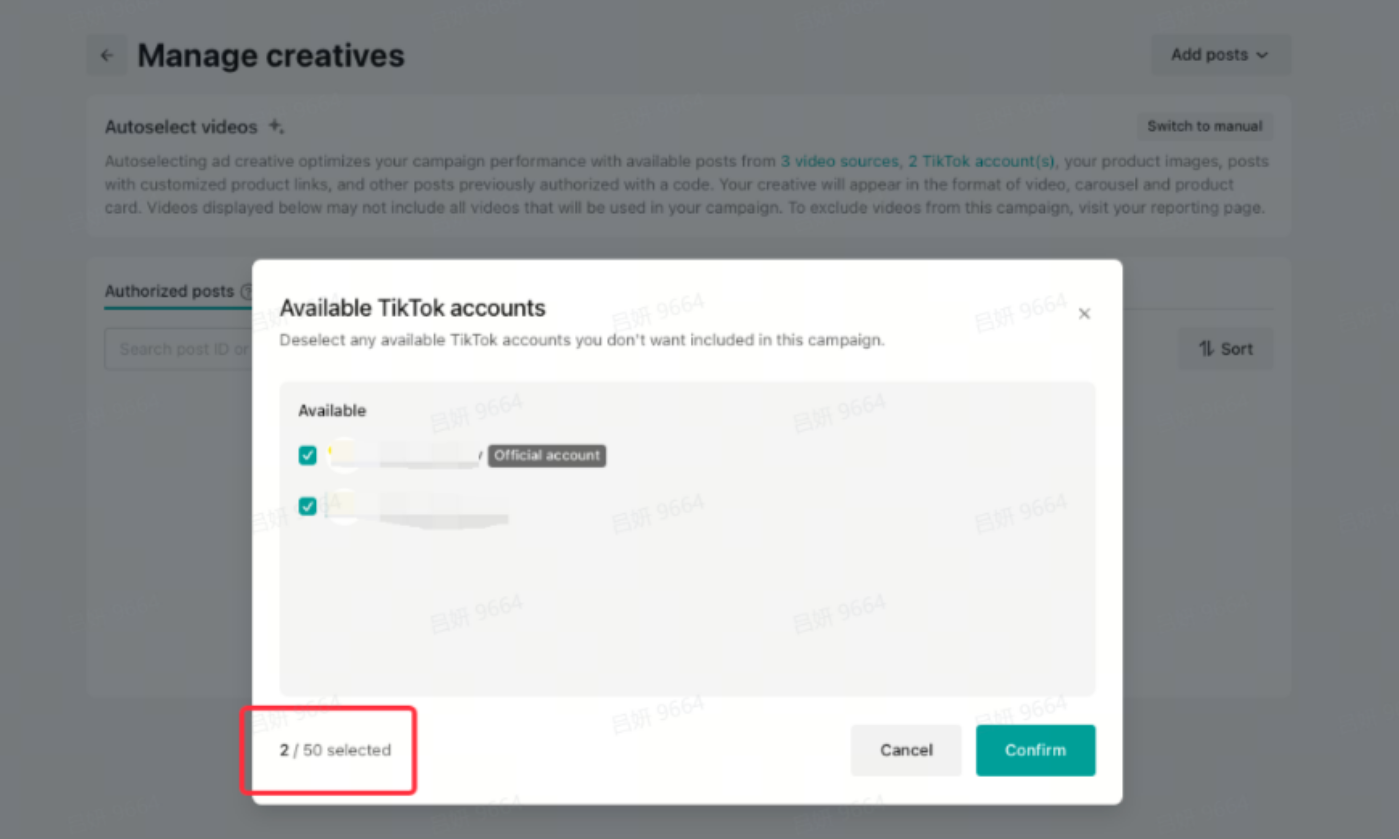Click the 2 / 50 selected counter
This screenshot has width=1399, height=839.
[335, 750]
